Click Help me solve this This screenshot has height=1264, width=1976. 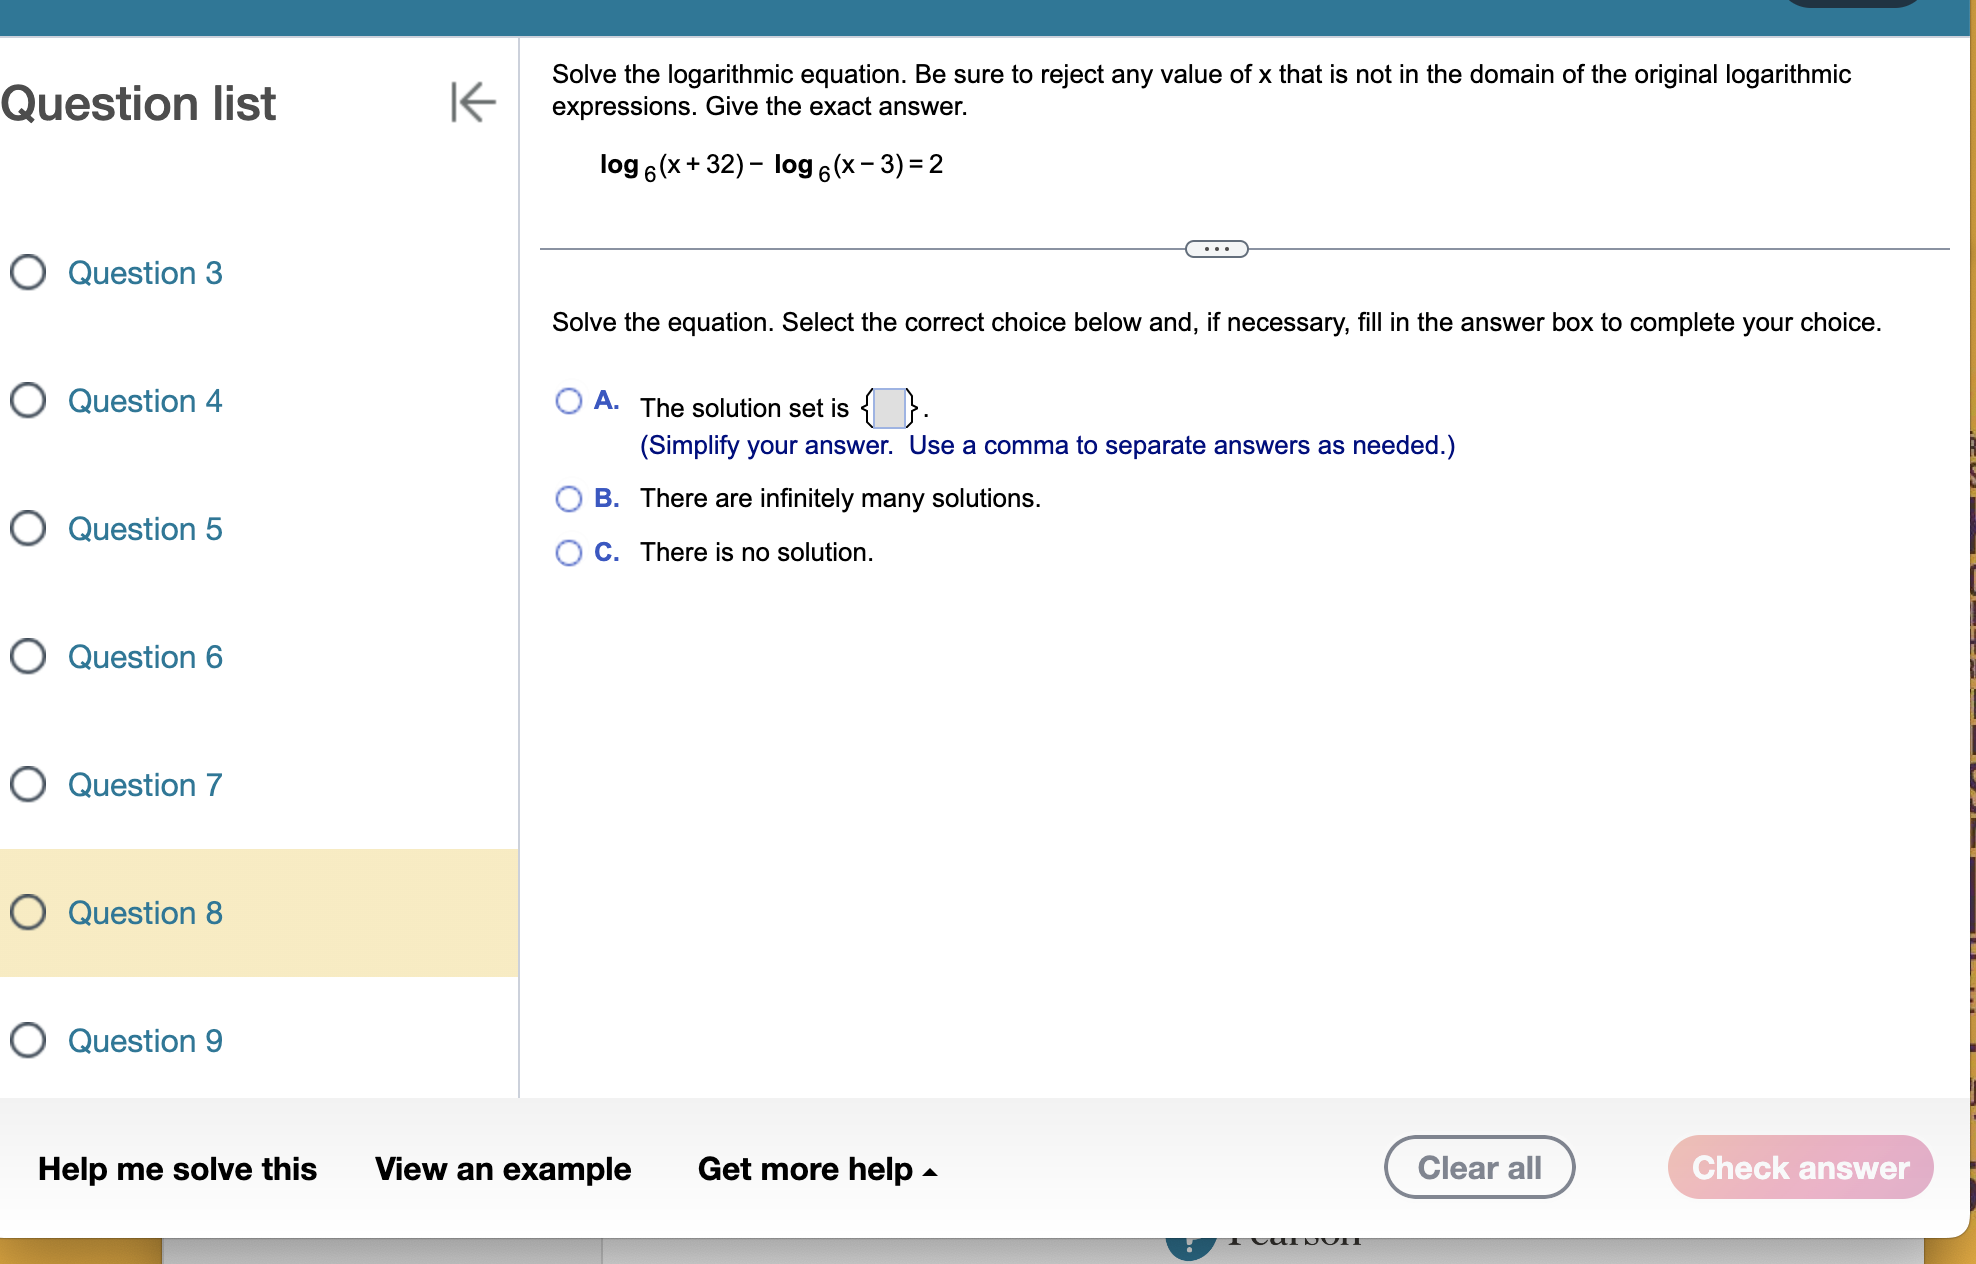[177, 1169]
